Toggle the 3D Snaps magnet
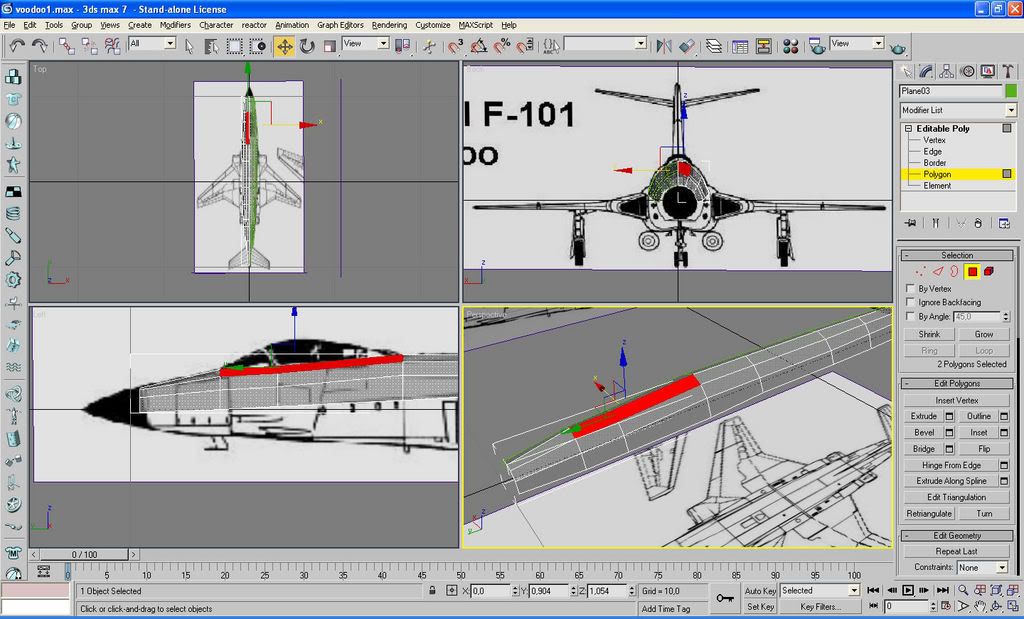1024x619 pixels. point(455,46)
